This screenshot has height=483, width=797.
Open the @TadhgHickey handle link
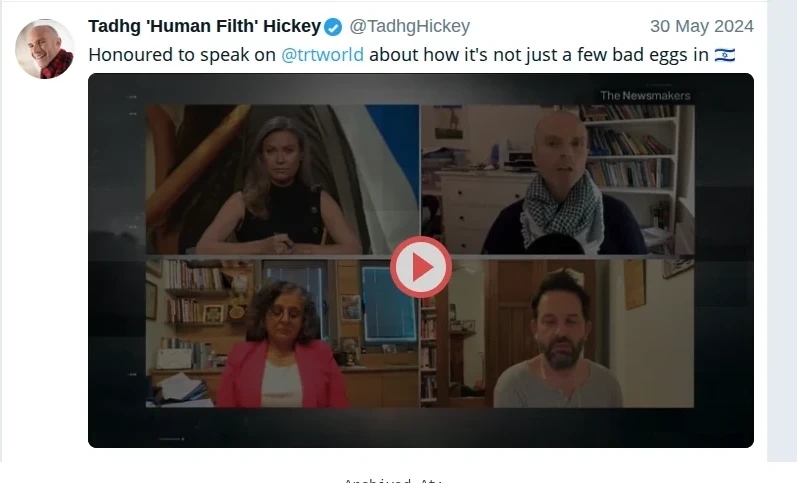pos(409,26)
